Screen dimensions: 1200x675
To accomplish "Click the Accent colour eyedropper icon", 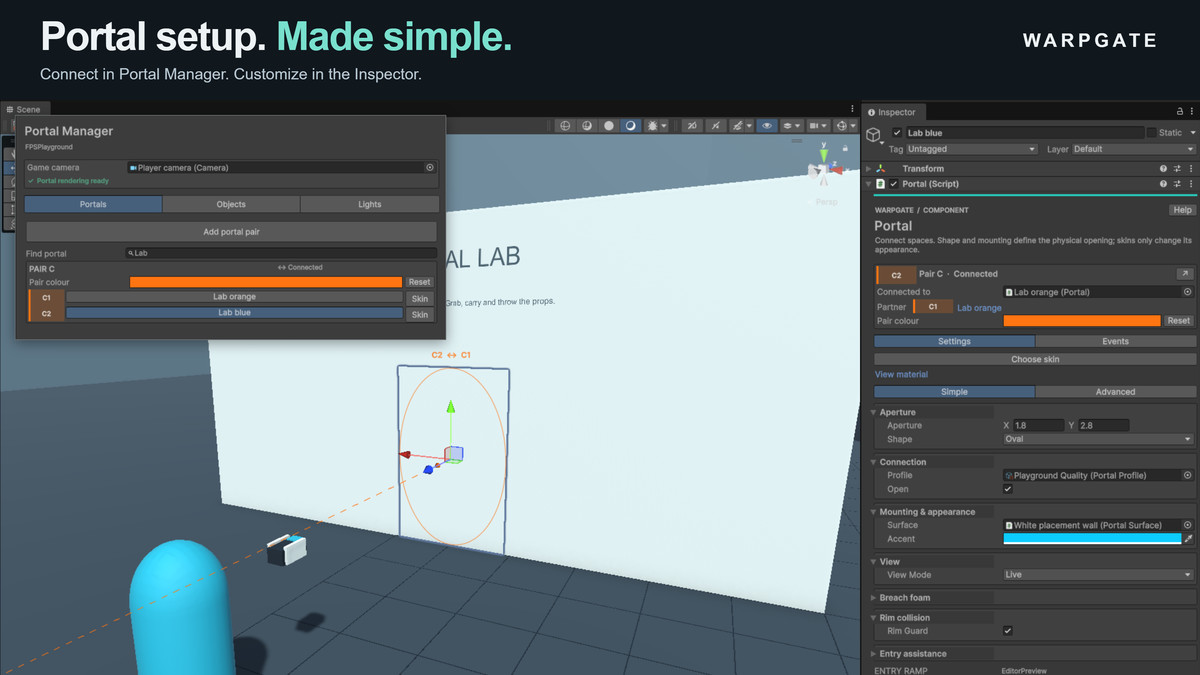I will point(1188,539).
